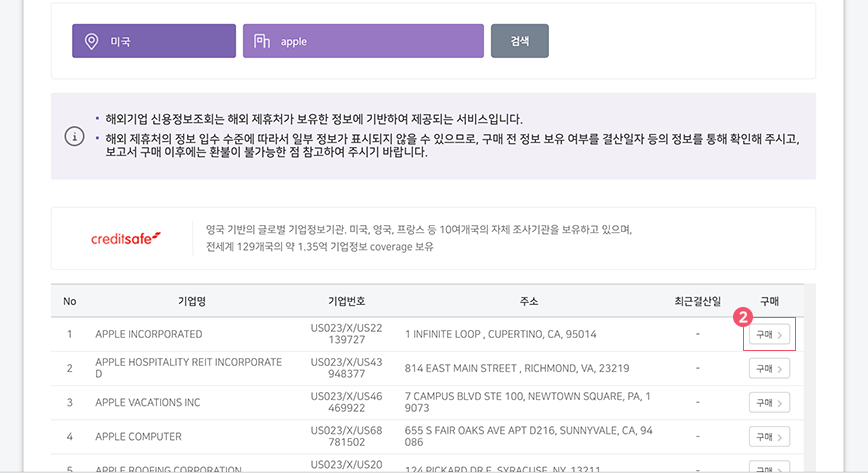868x473 pixels.
Task: Click company number US023/X/US46469922
Action: pyautogui.click(x=347, y=402)
